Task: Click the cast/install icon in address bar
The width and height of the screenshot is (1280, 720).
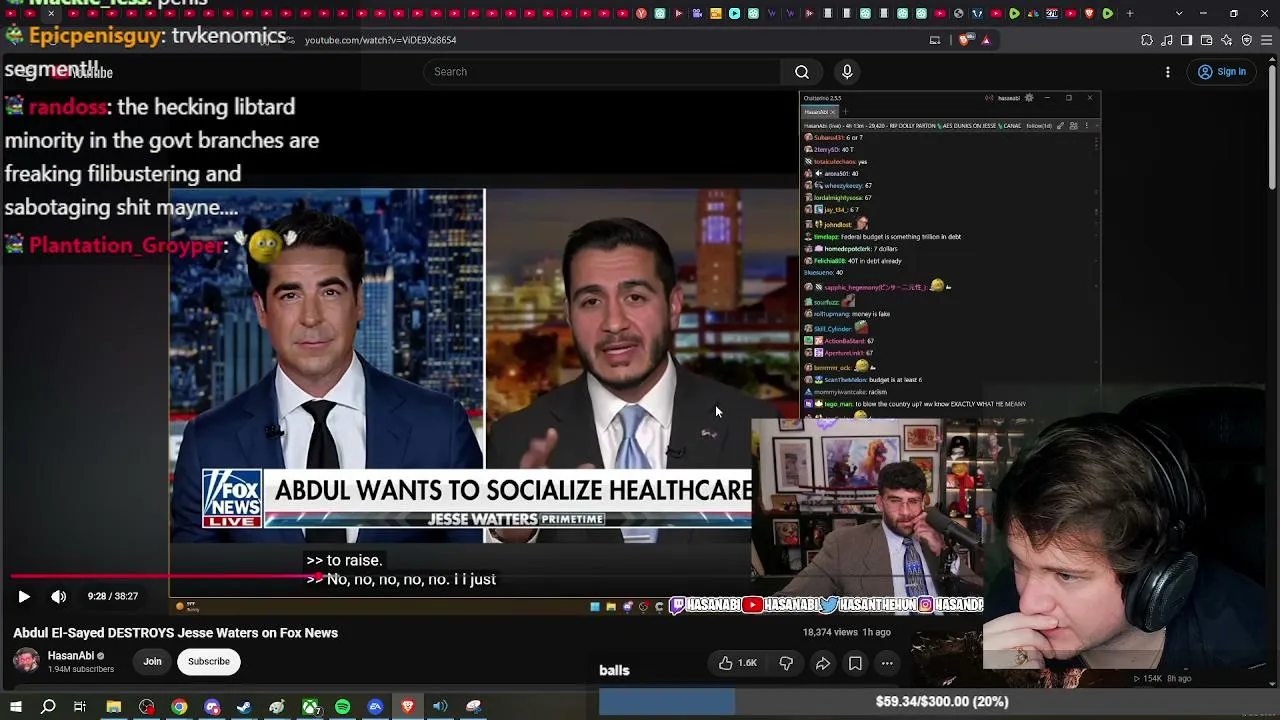Action: pos(935,40)
